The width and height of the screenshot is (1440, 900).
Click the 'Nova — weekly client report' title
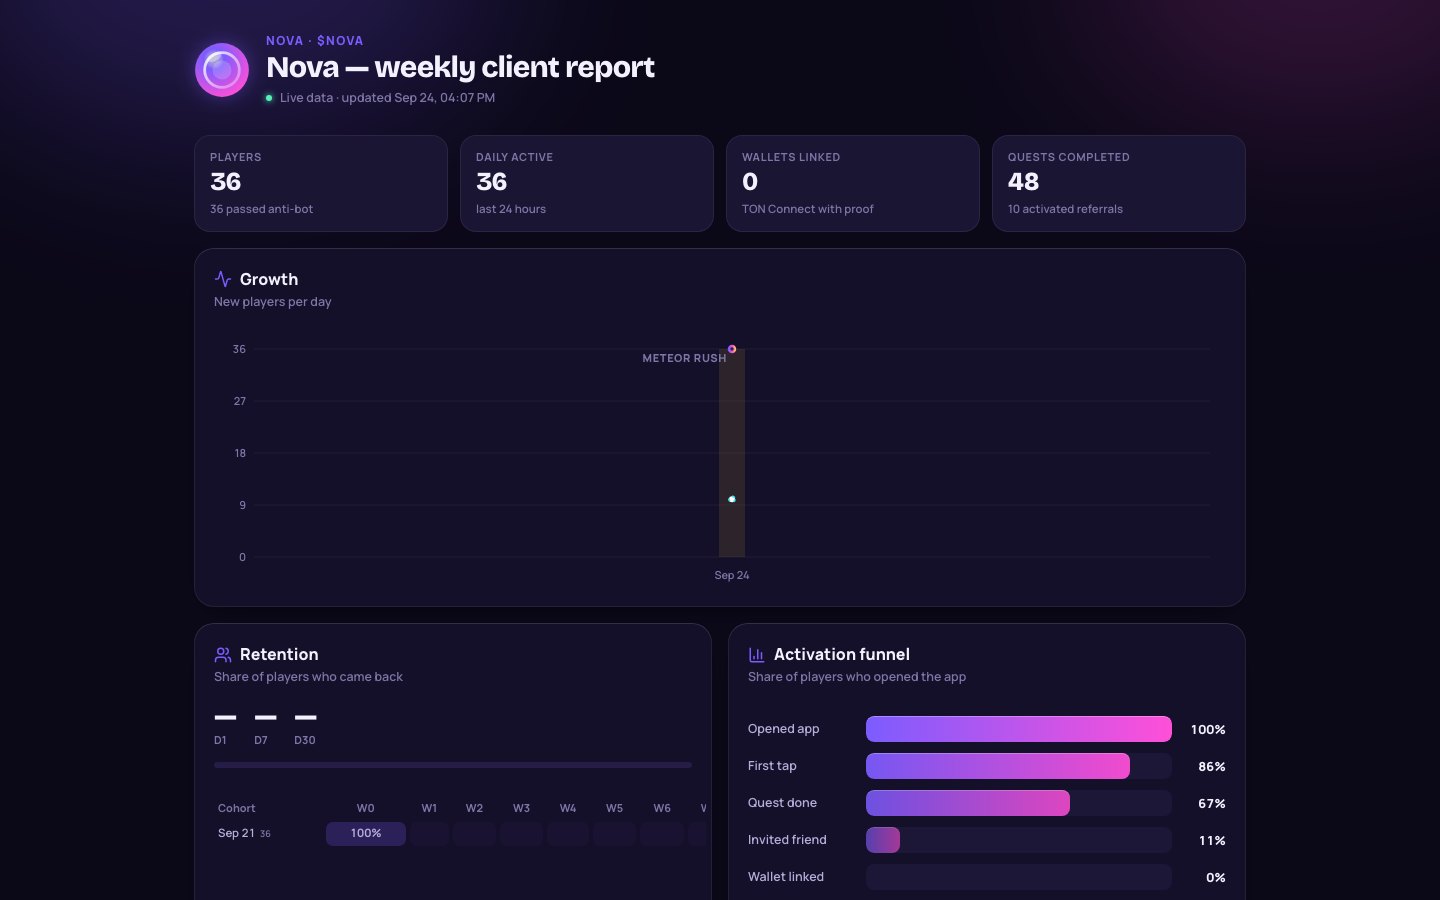[x=460, y=67]
